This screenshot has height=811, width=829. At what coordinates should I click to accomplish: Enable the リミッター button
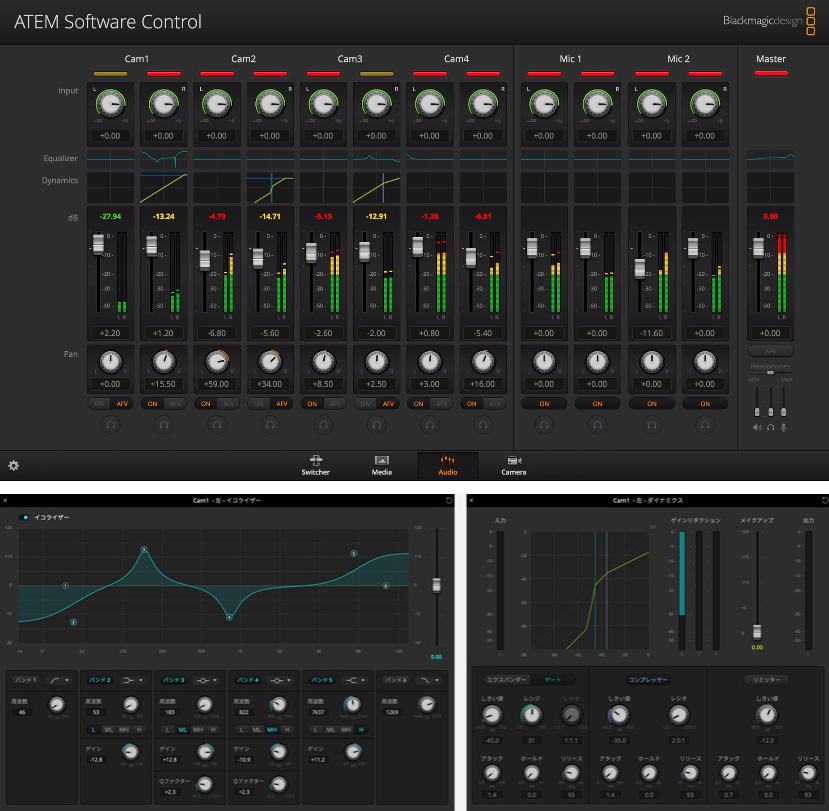[x=767, y=680]
